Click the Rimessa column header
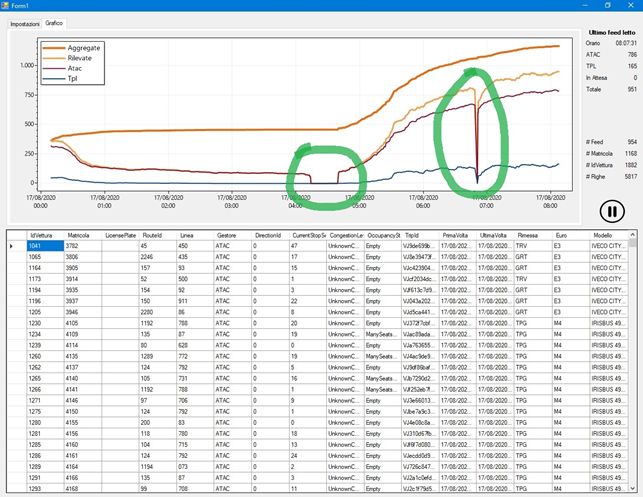 (x=530, y=234)
